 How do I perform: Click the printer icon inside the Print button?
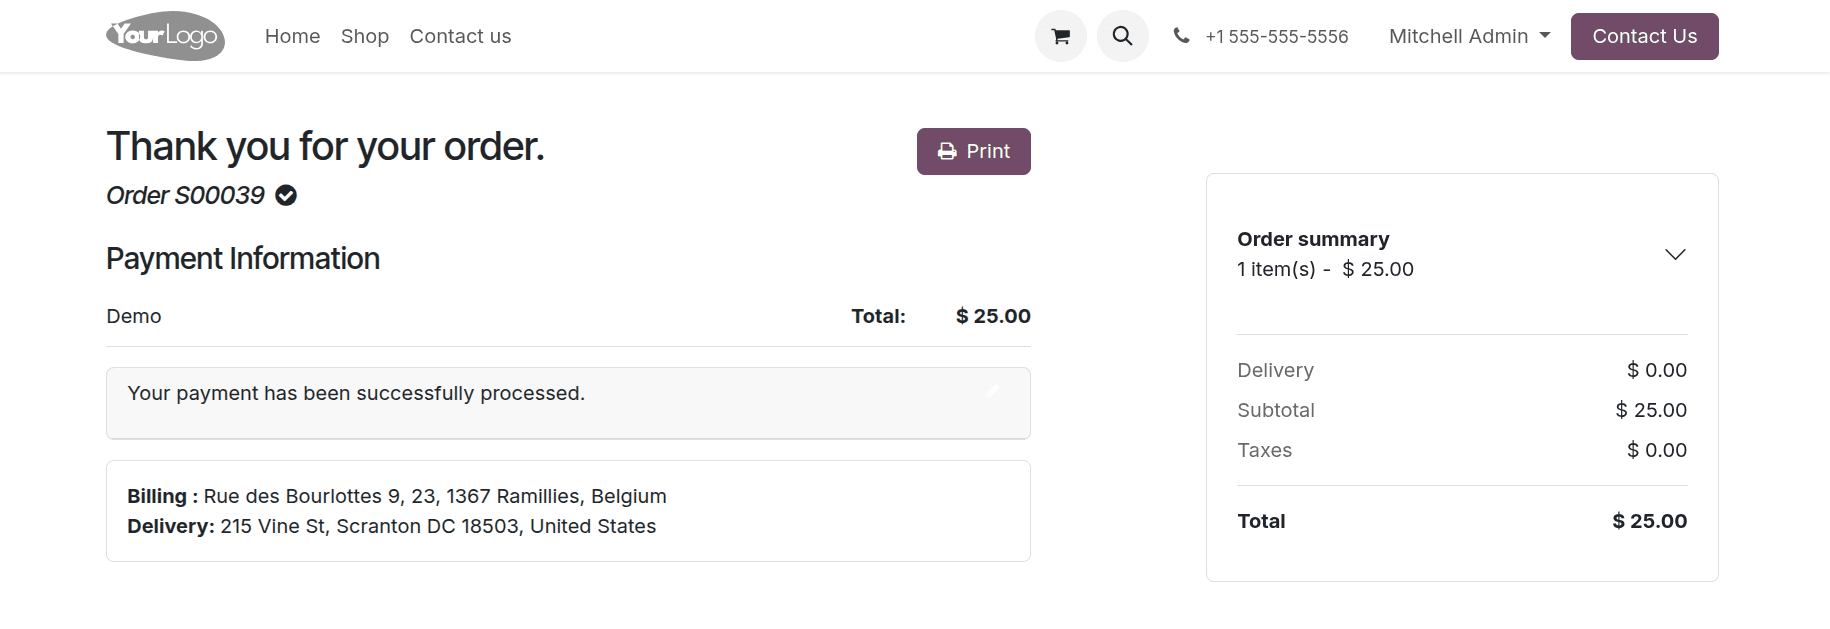946,151
